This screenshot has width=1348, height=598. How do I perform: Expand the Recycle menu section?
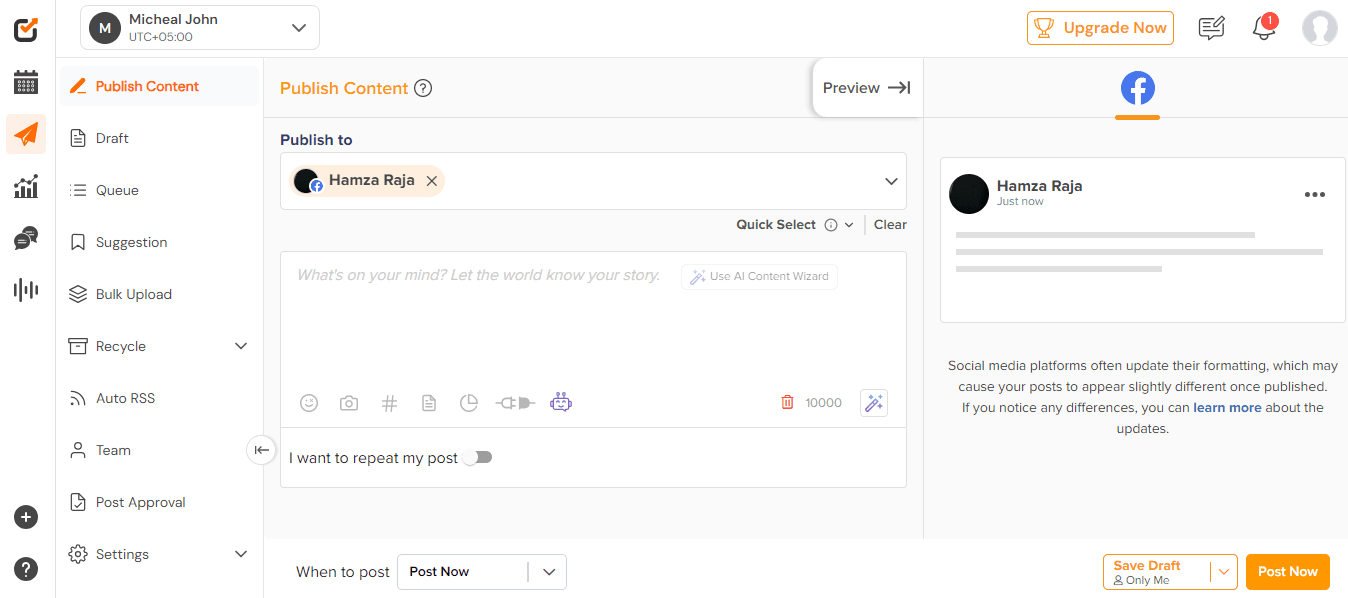(x=240, y=346)
